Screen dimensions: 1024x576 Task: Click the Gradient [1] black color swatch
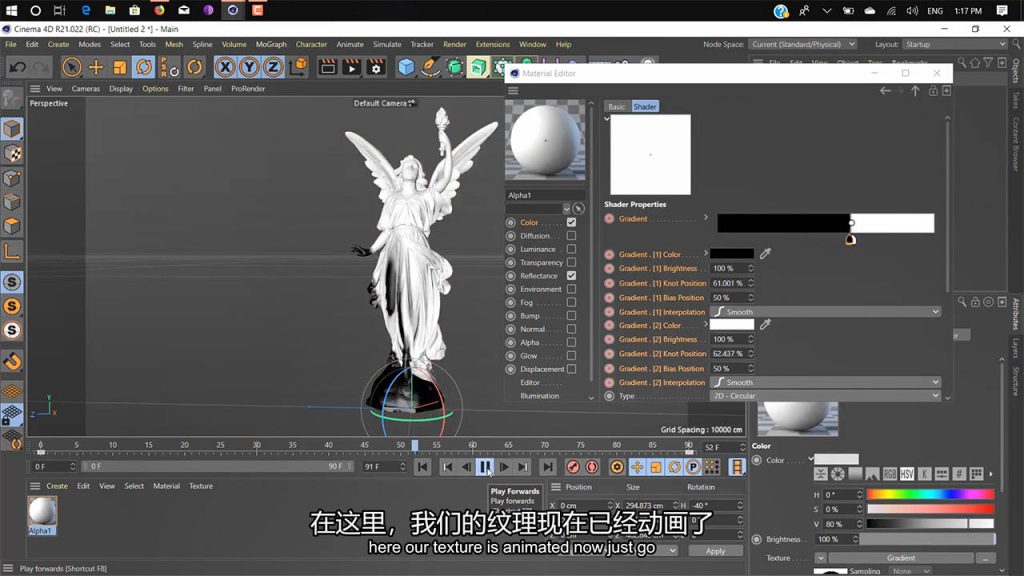pos(731,253)
